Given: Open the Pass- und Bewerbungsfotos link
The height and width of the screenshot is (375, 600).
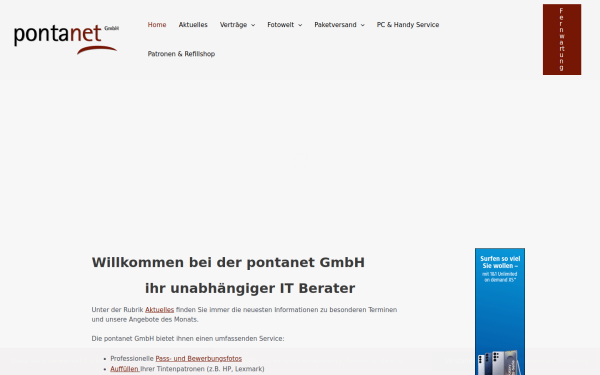Looking at the screenshot, I should (x=199, y=359).
